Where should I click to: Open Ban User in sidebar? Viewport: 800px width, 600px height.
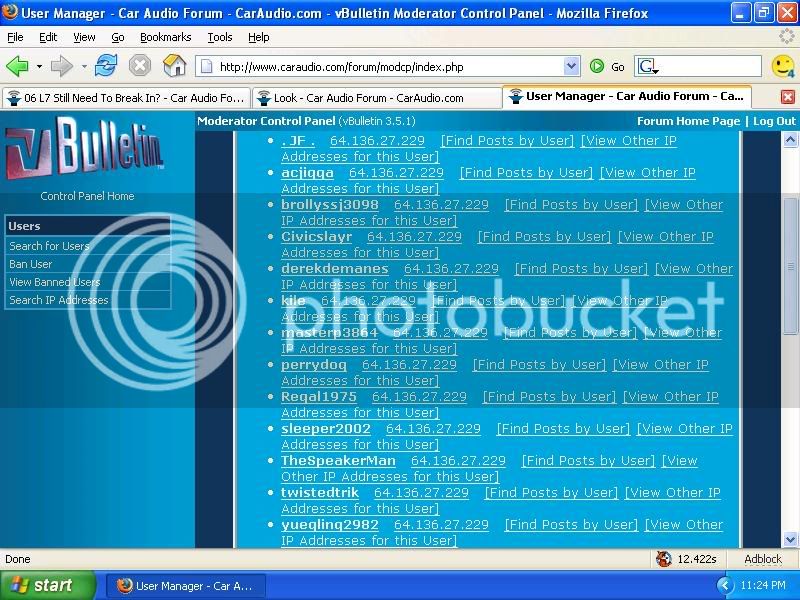click(x=31, y=264)
